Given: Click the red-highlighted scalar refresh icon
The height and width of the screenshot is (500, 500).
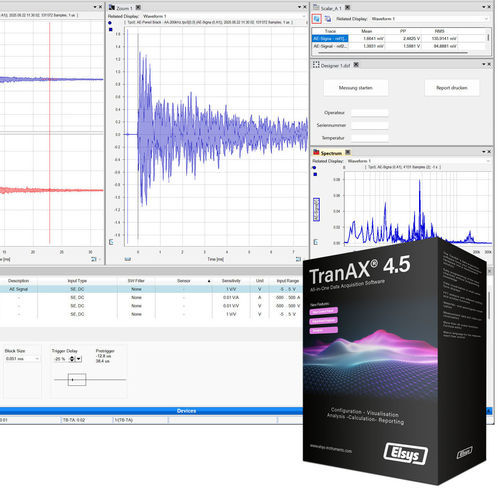Looking at the screenshot, I should pos(317,19).
